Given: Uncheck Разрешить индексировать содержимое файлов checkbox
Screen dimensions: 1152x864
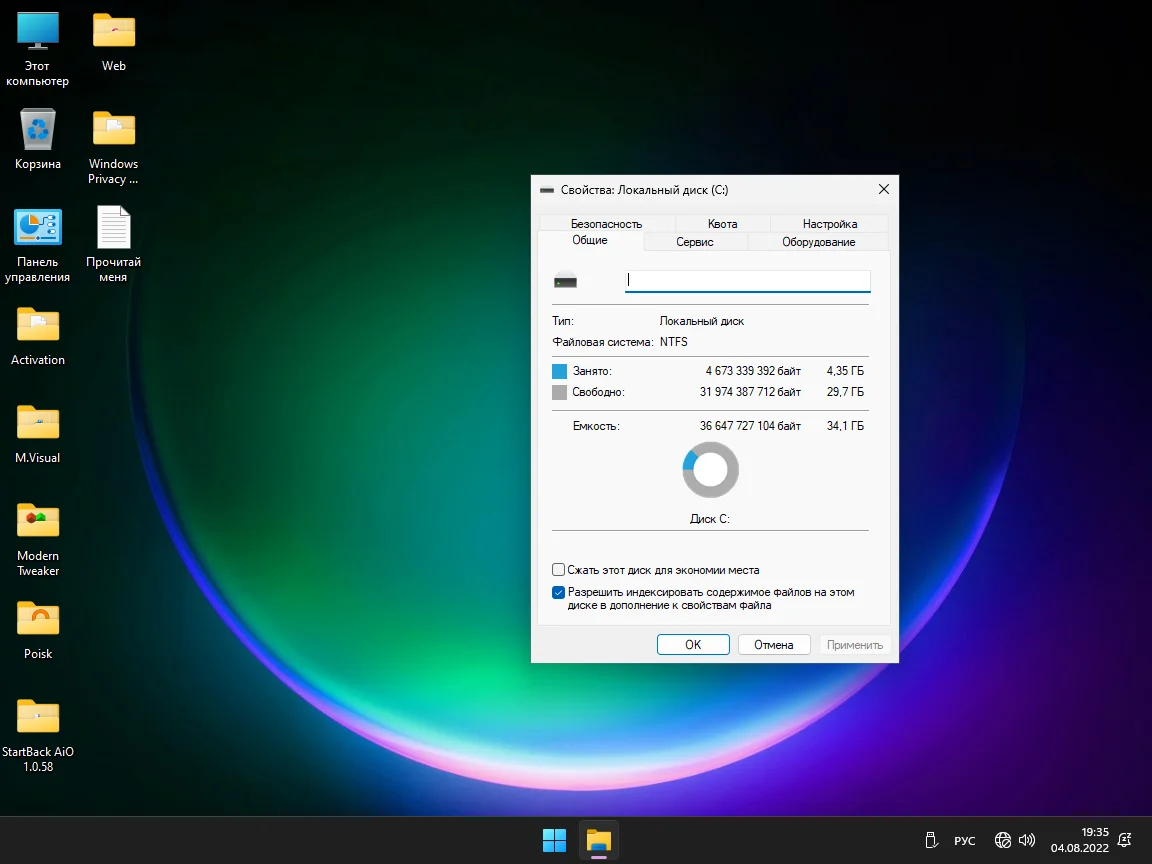Looking at the screenshot, I should coord(559,592).
